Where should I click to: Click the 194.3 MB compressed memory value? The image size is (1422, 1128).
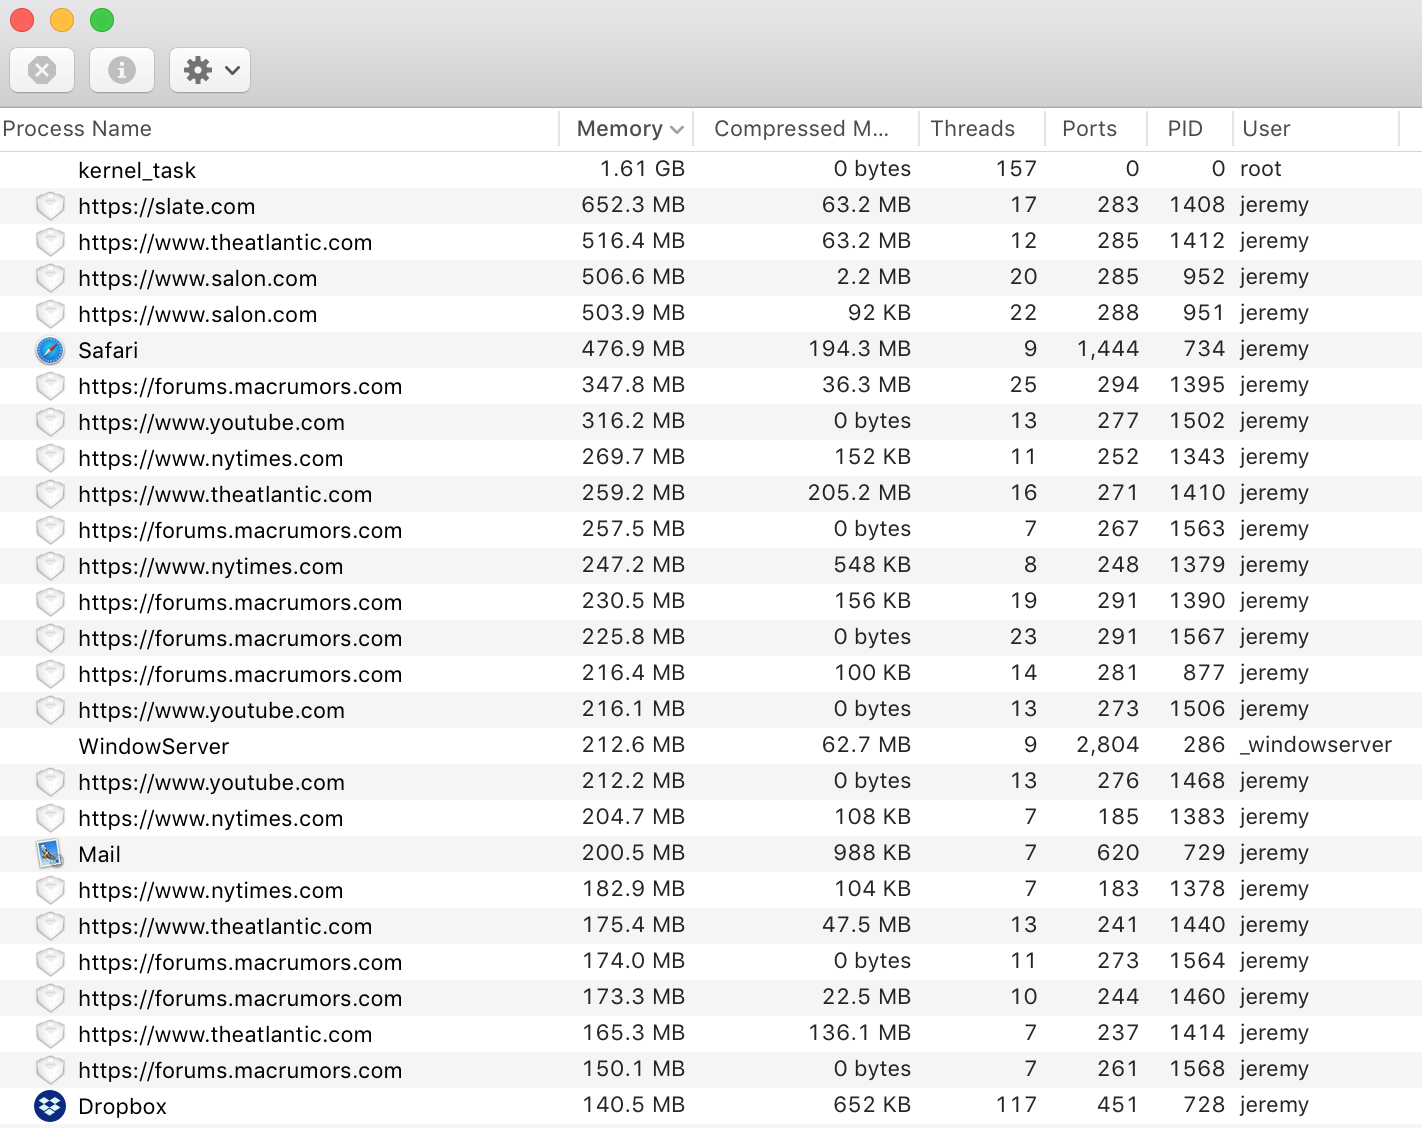(x=860, y=348)
